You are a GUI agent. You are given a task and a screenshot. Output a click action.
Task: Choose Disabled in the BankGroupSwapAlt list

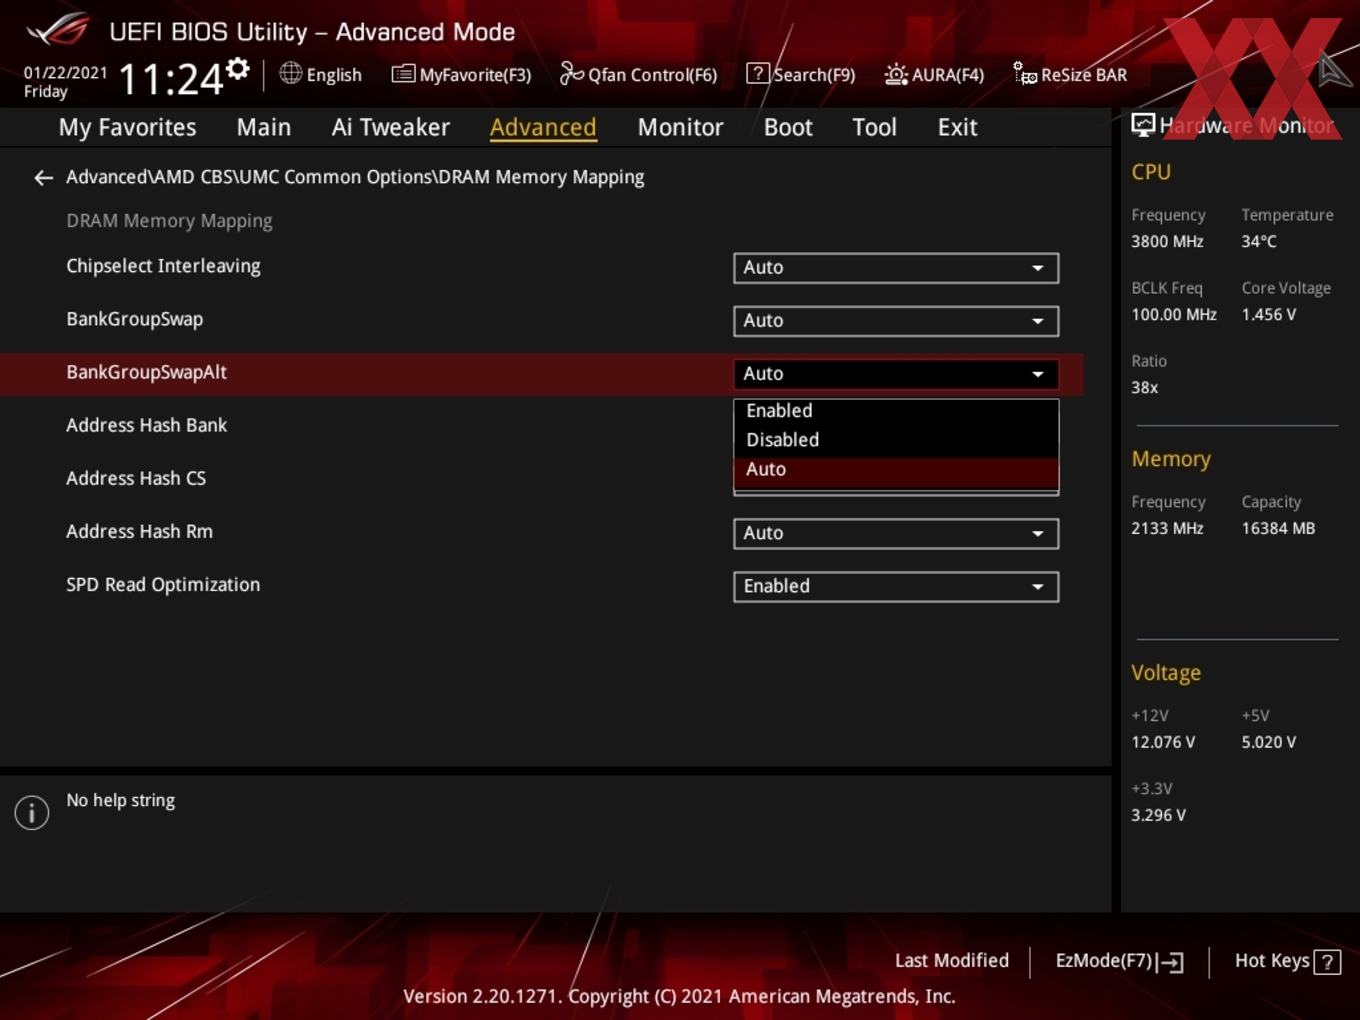[x=896, y=440]
